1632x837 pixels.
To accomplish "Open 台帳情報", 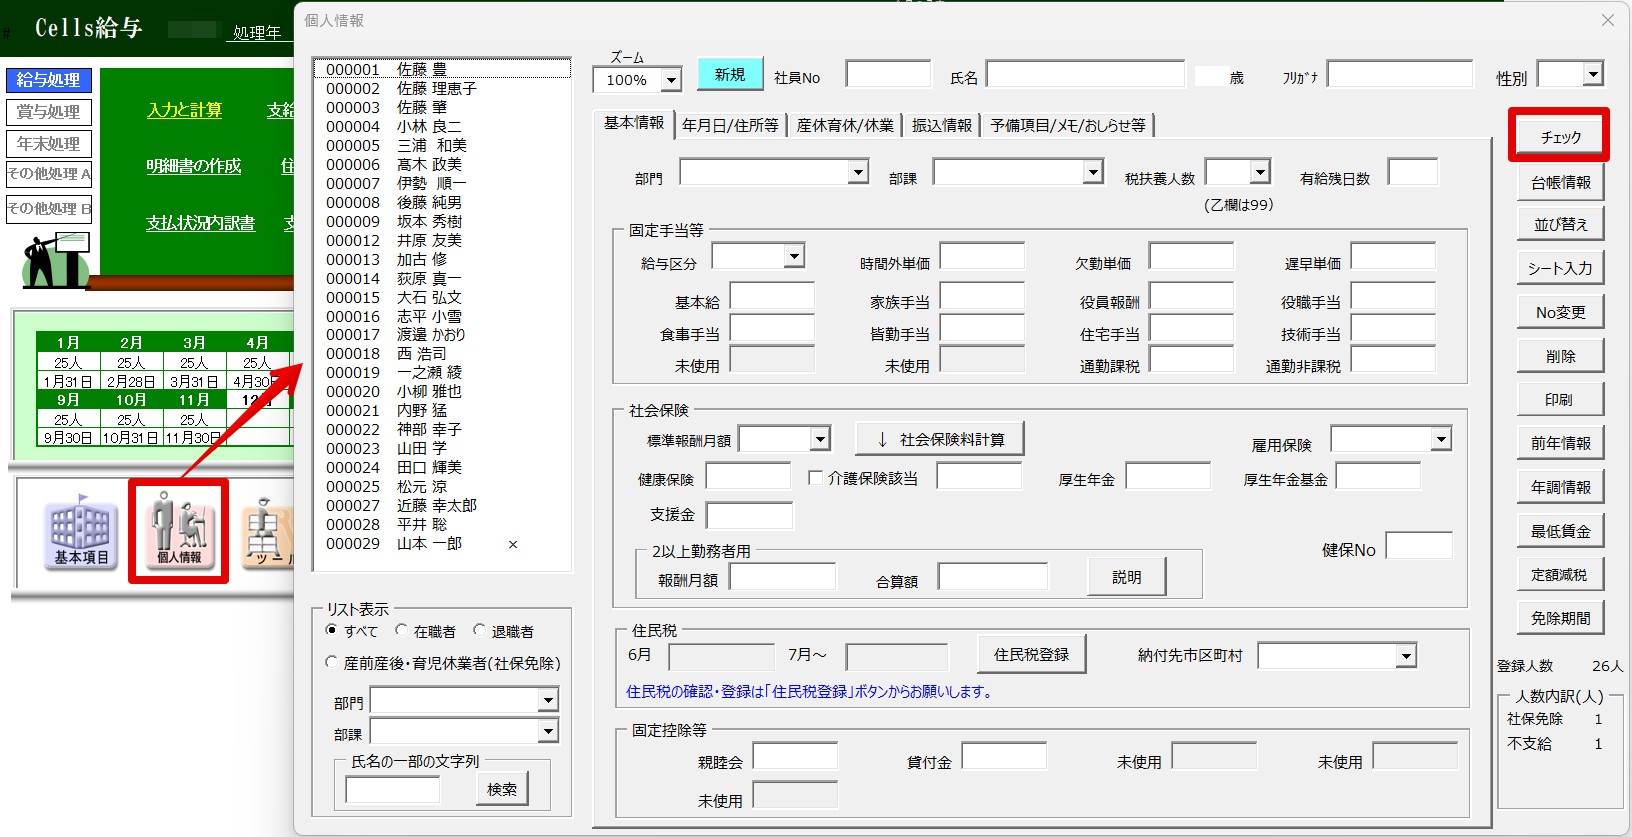I will click(x=1560, y=182).
